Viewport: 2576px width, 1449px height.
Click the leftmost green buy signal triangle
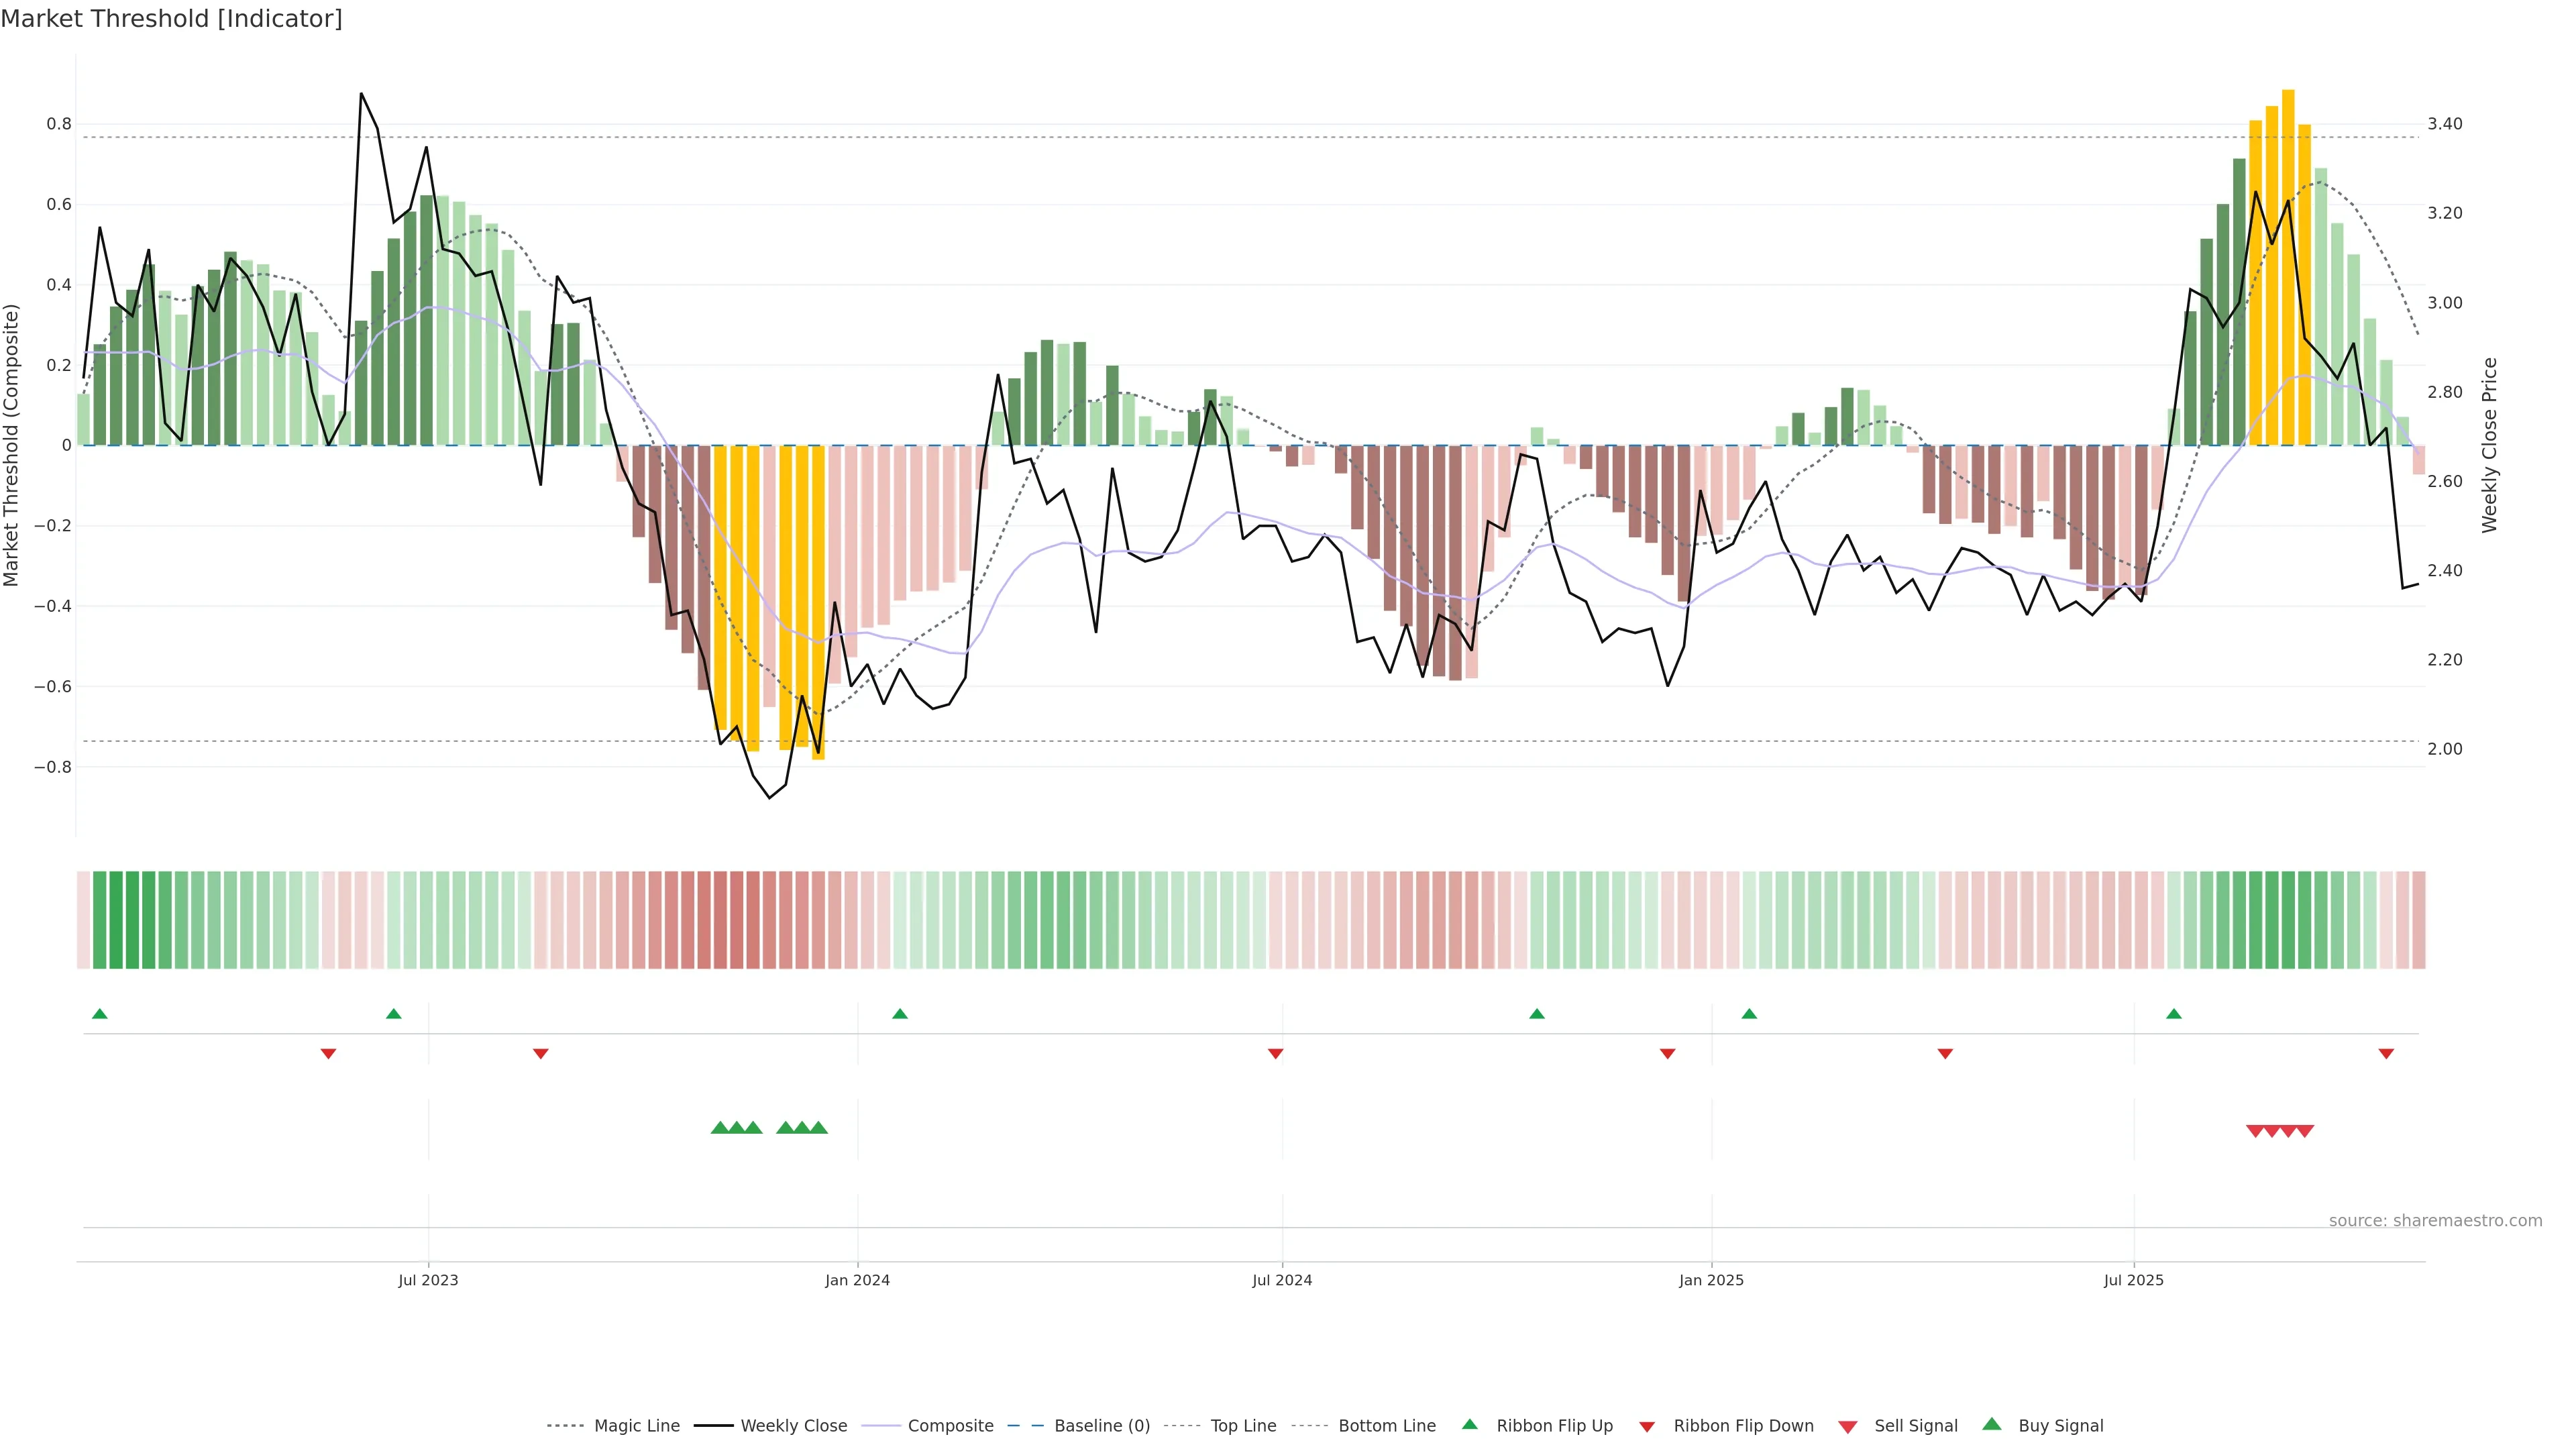(x=720, y=1128)
